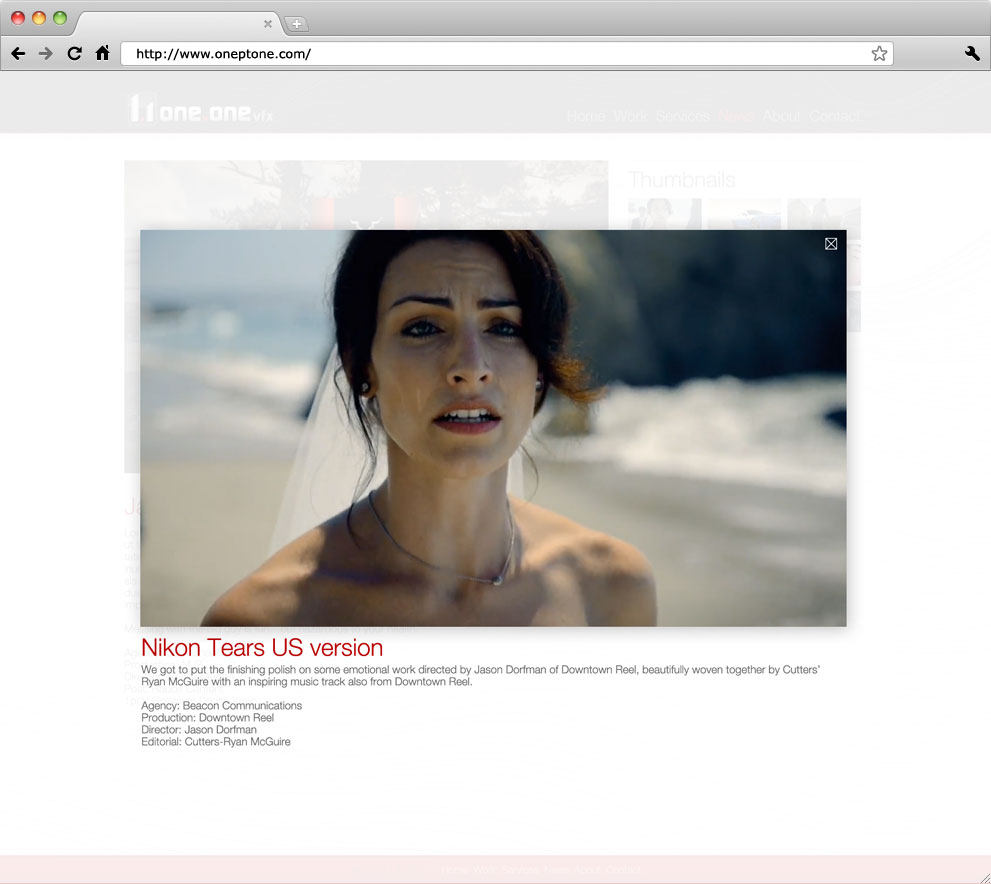Click the Nikon Tears US version title
Viewport: 991px width, 884px height.
262,647
